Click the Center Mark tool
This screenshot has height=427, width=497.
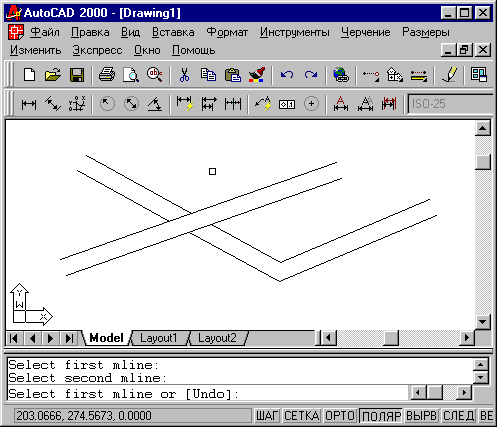[x=311, y=104]
